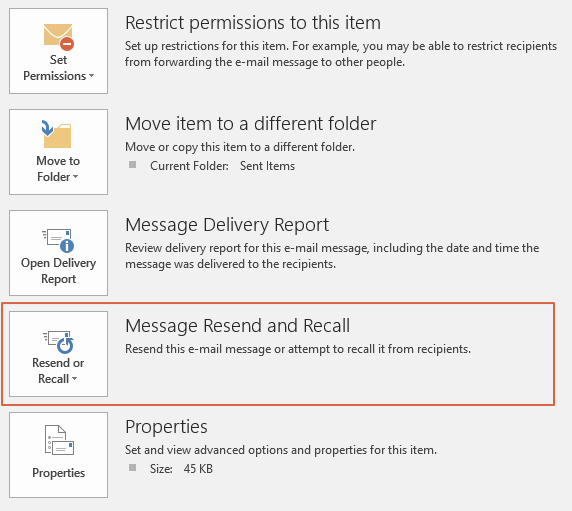This screenshot has height=511, width=572.
Task: Click the Set Permissions envelope icon
Action: click(59, 36)
